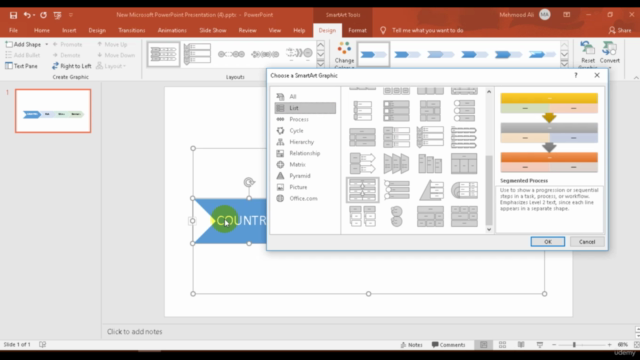Switch to Normal view icon
Screen dimensions: 640x360
click(x=484, y=345)
